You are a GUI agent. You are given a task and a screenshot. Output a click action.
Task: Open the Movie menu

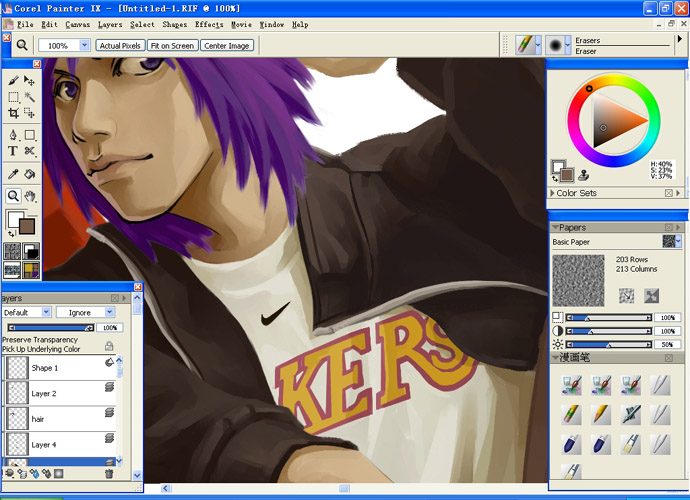tap(242, 25)
